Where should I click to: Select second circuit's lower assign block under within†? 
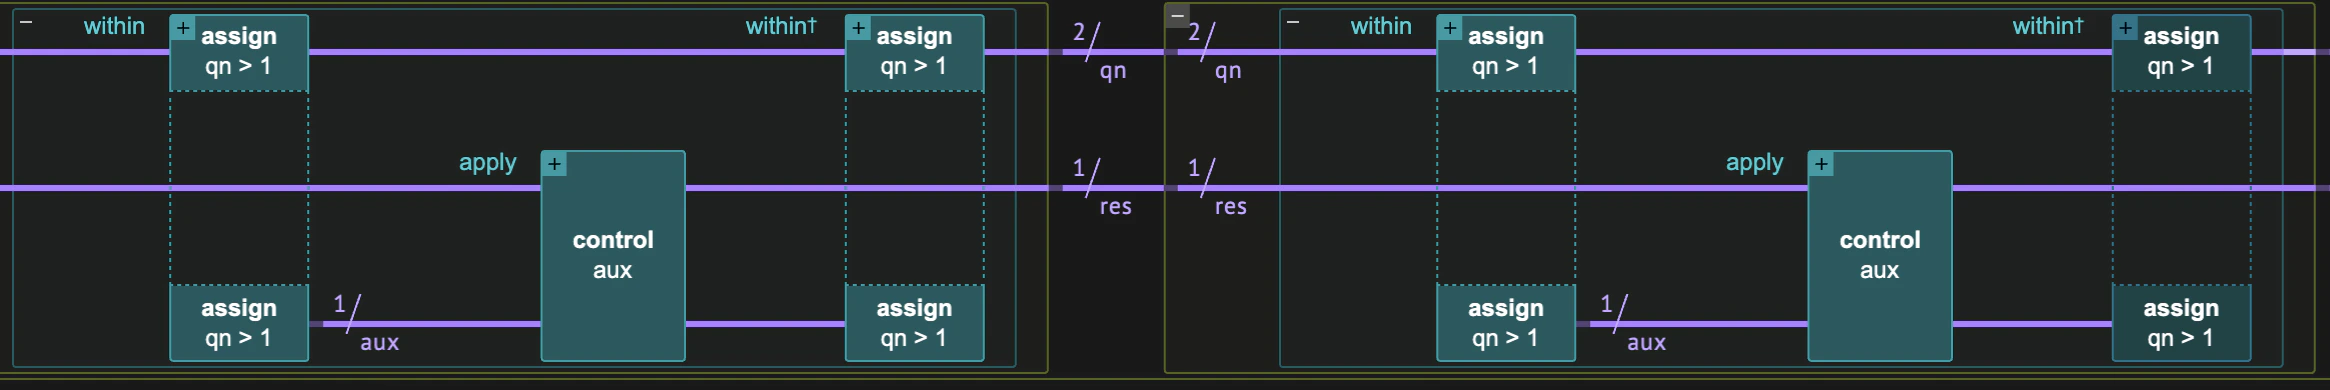click(x=2181, y=323)
